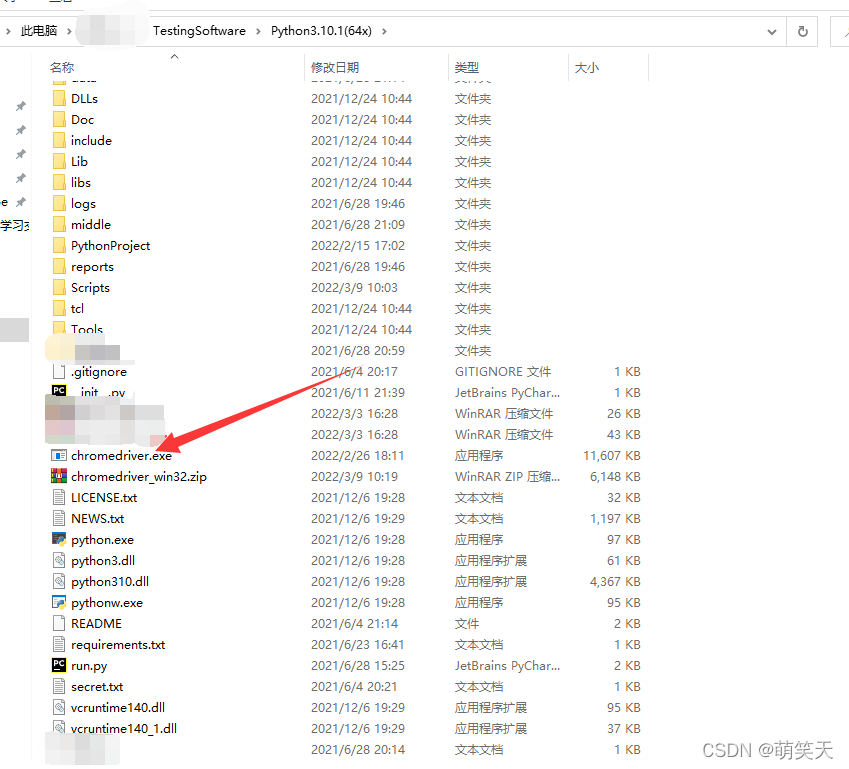
Task: Expand chevron after TestingSoftware breadcrumb
Action: [x=258, y=31]
